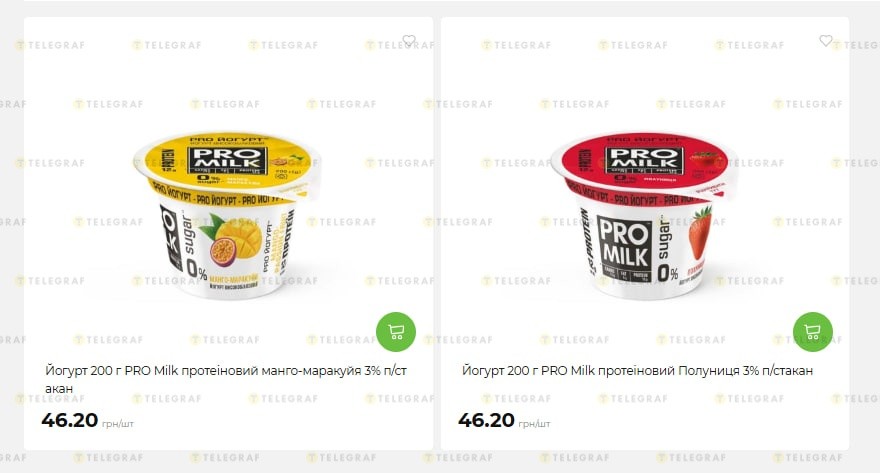Select the yellow lid of the mango yogurt
The width and height of the screenshot is (880, 473).
[227, 163]
